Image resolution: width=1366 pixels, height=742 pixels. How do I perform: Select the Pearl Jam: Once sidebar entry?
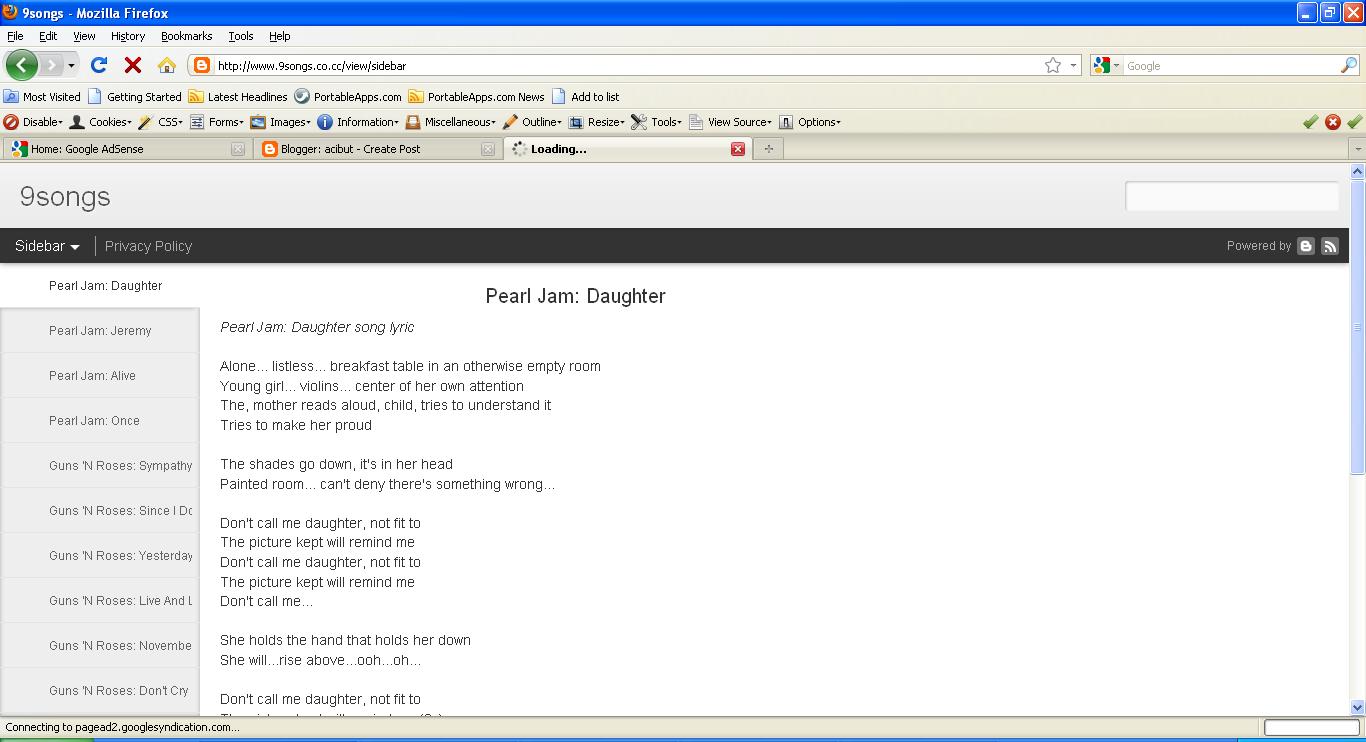tap(100, 421)
